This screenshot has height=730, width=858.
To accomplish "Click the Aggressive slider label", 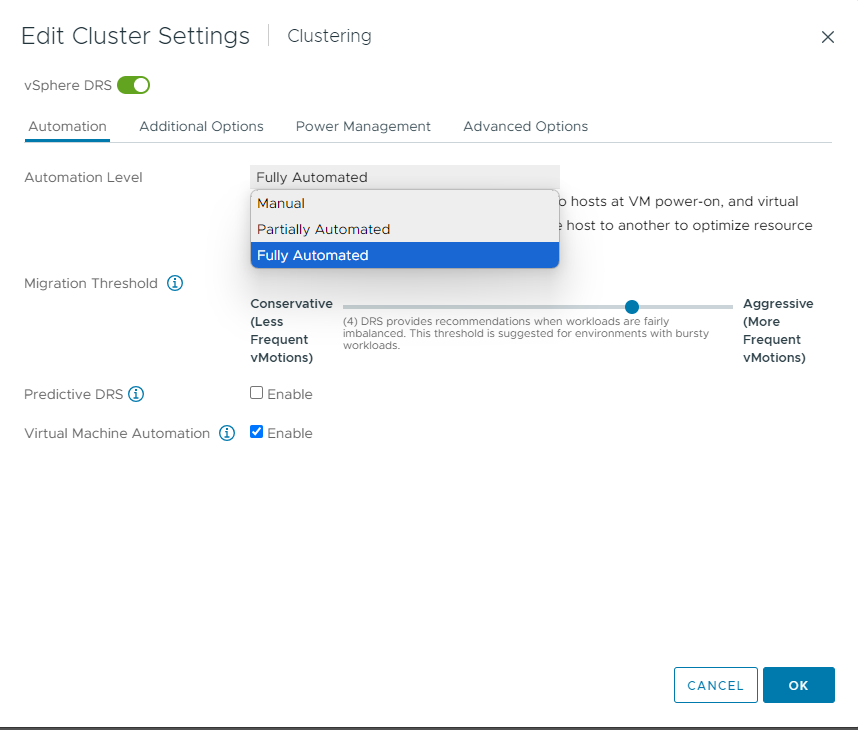I will (x=778, y=331).
